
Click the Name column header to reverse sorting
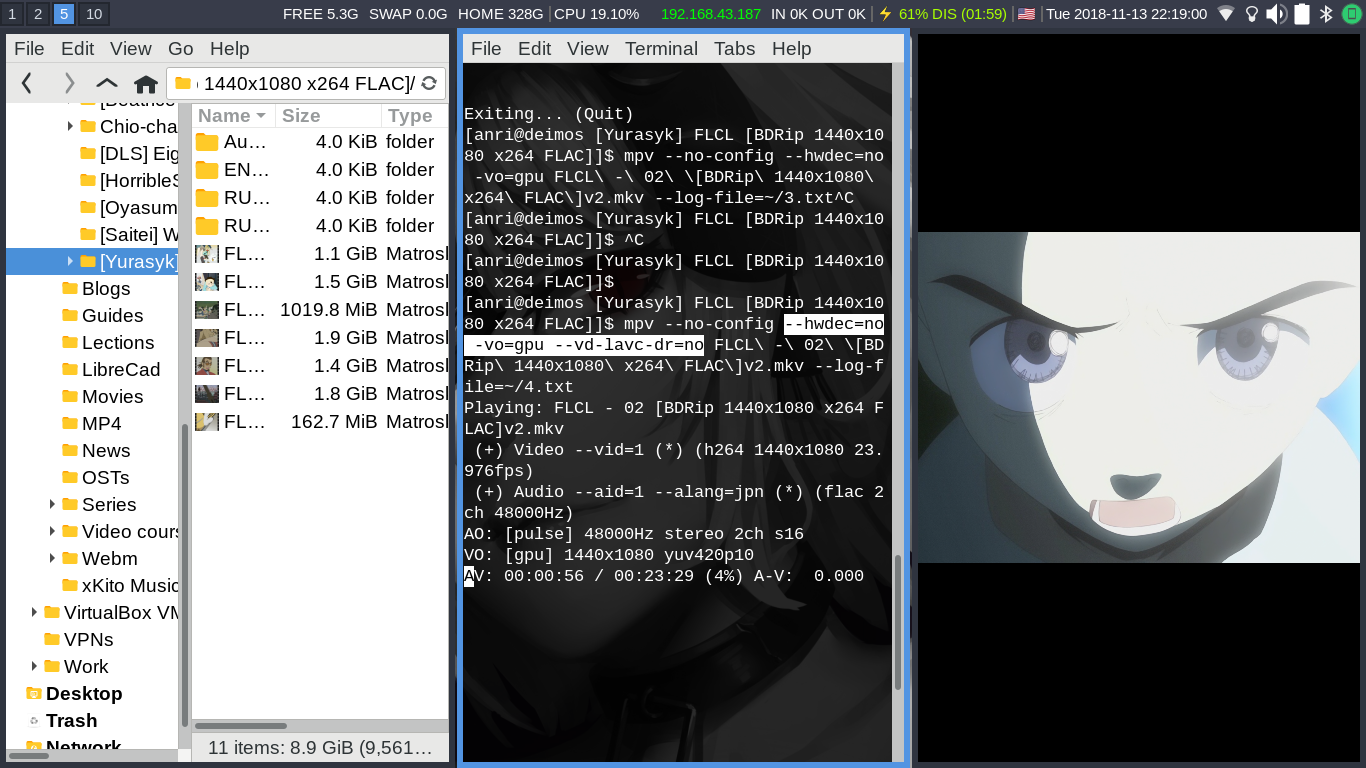225,115
